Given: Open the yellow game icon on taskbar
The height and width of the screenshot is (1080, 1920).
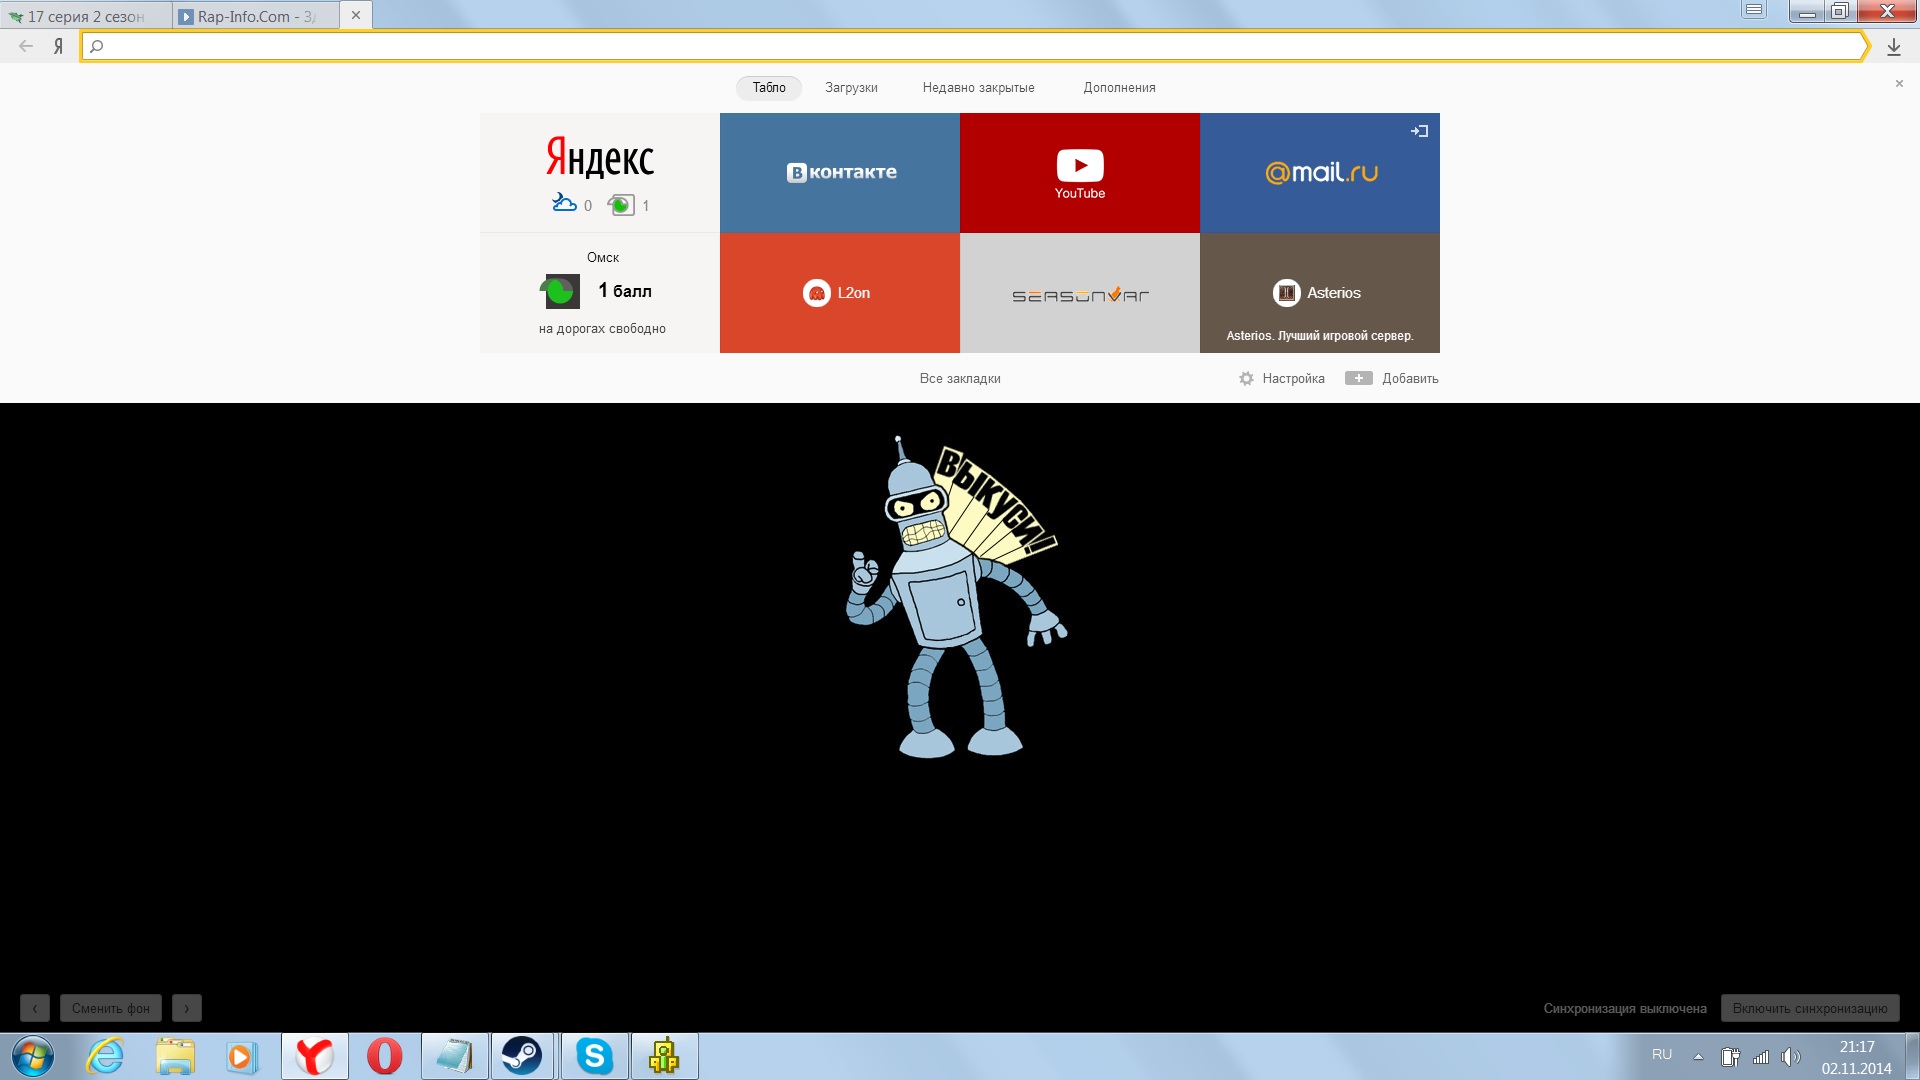Looking at the screenshot, I should (x=665, y=1056).
